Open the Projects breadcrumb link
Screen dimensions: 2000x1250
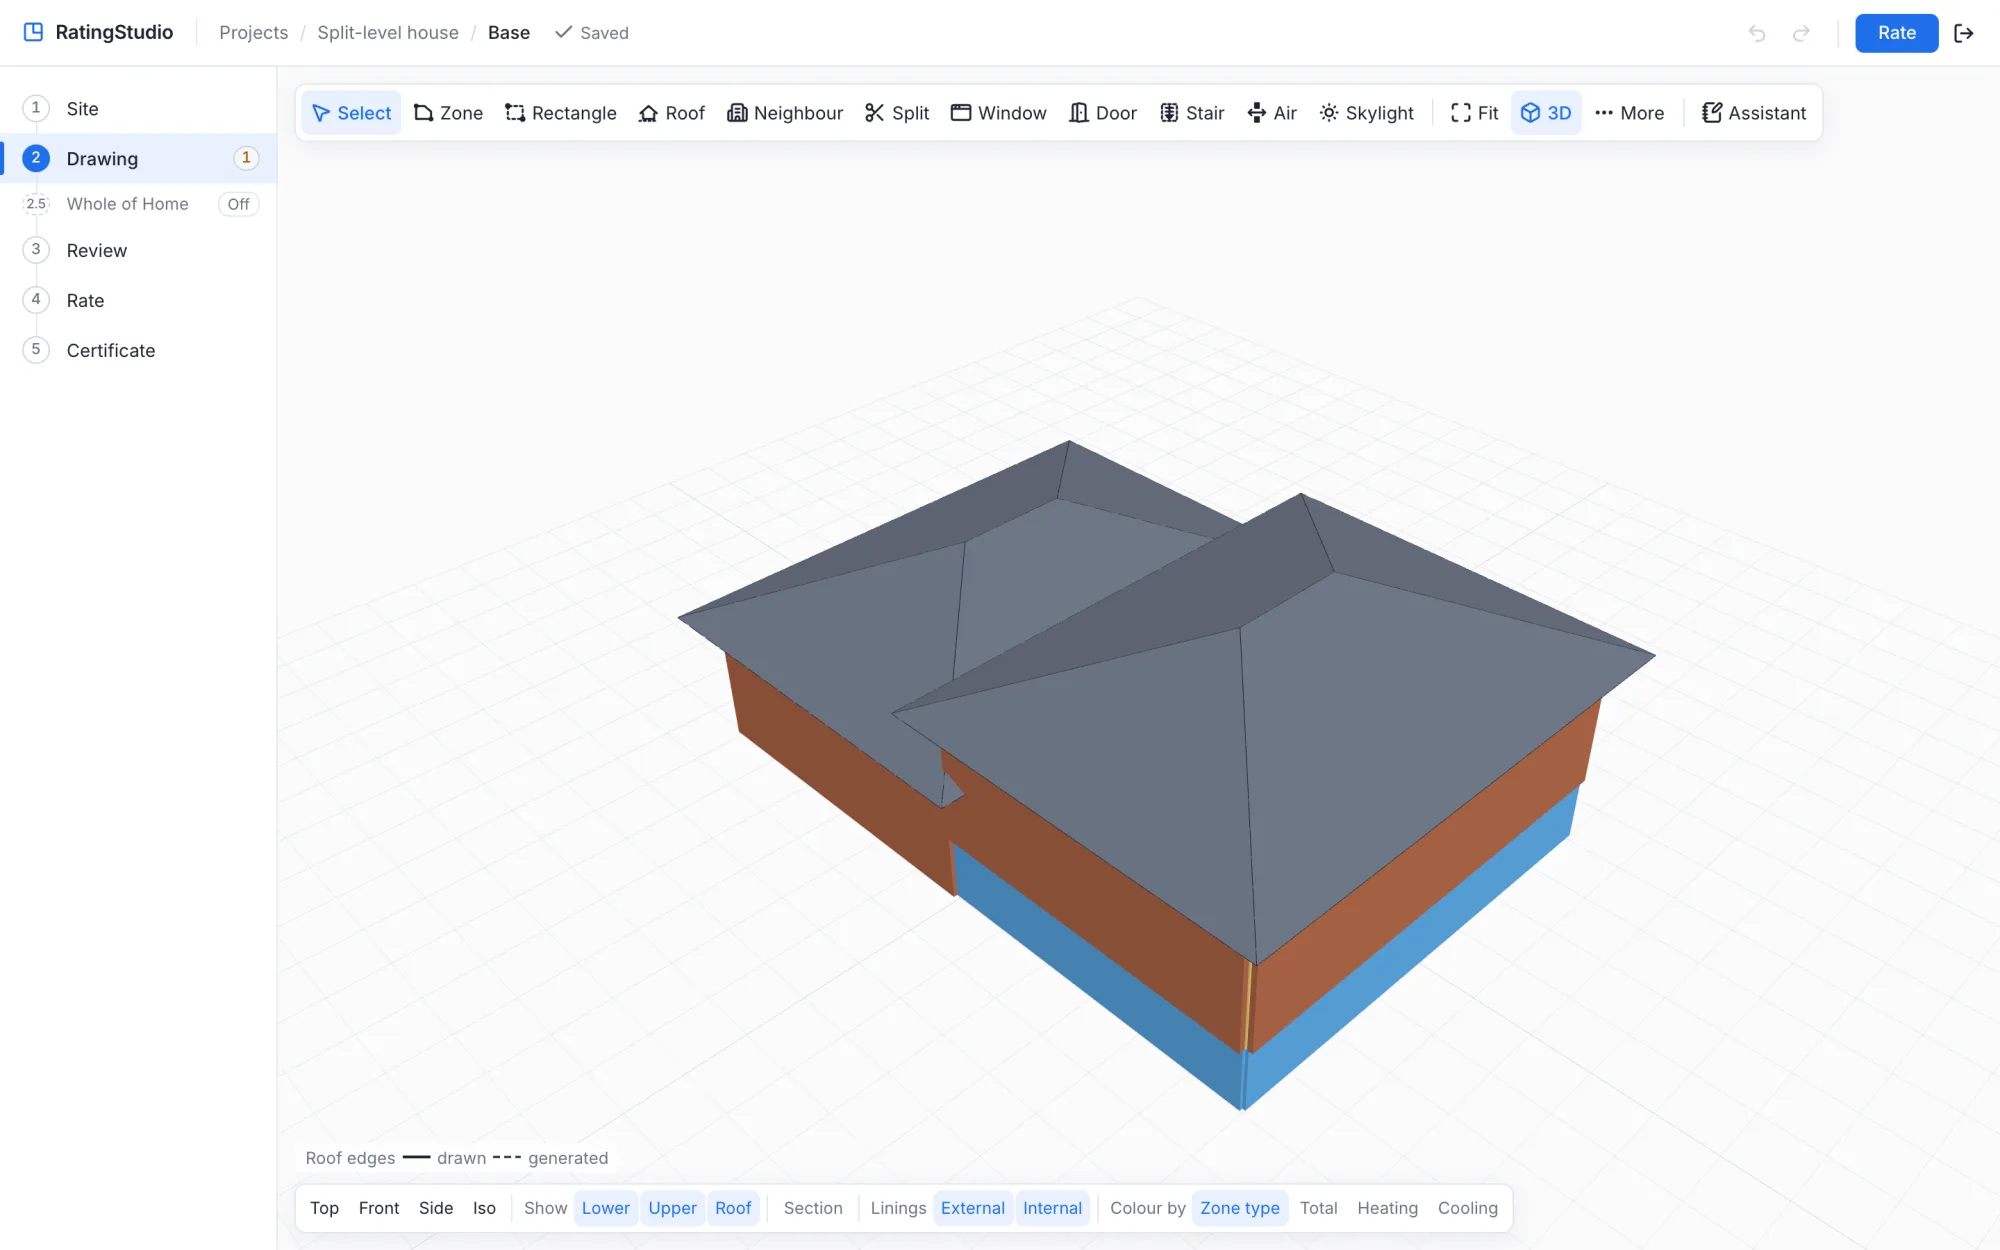pyautogui.click(x=253, y=33)
